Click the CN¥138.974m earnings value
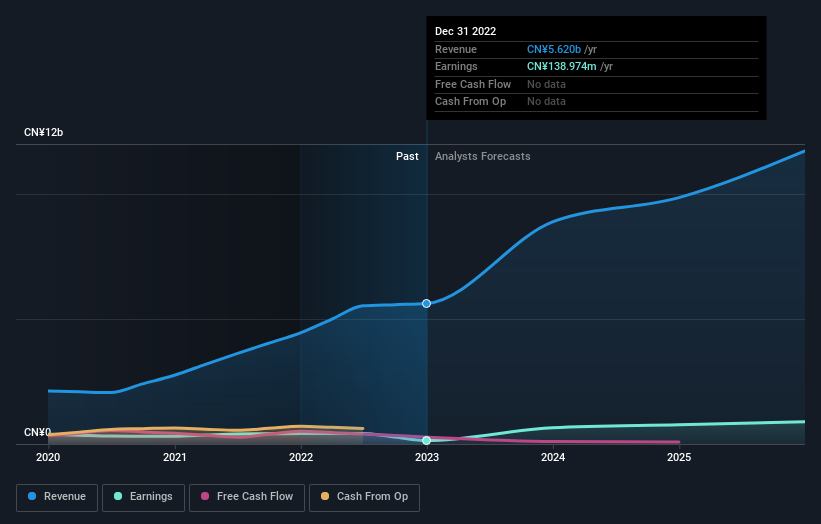 coord(562,66)
